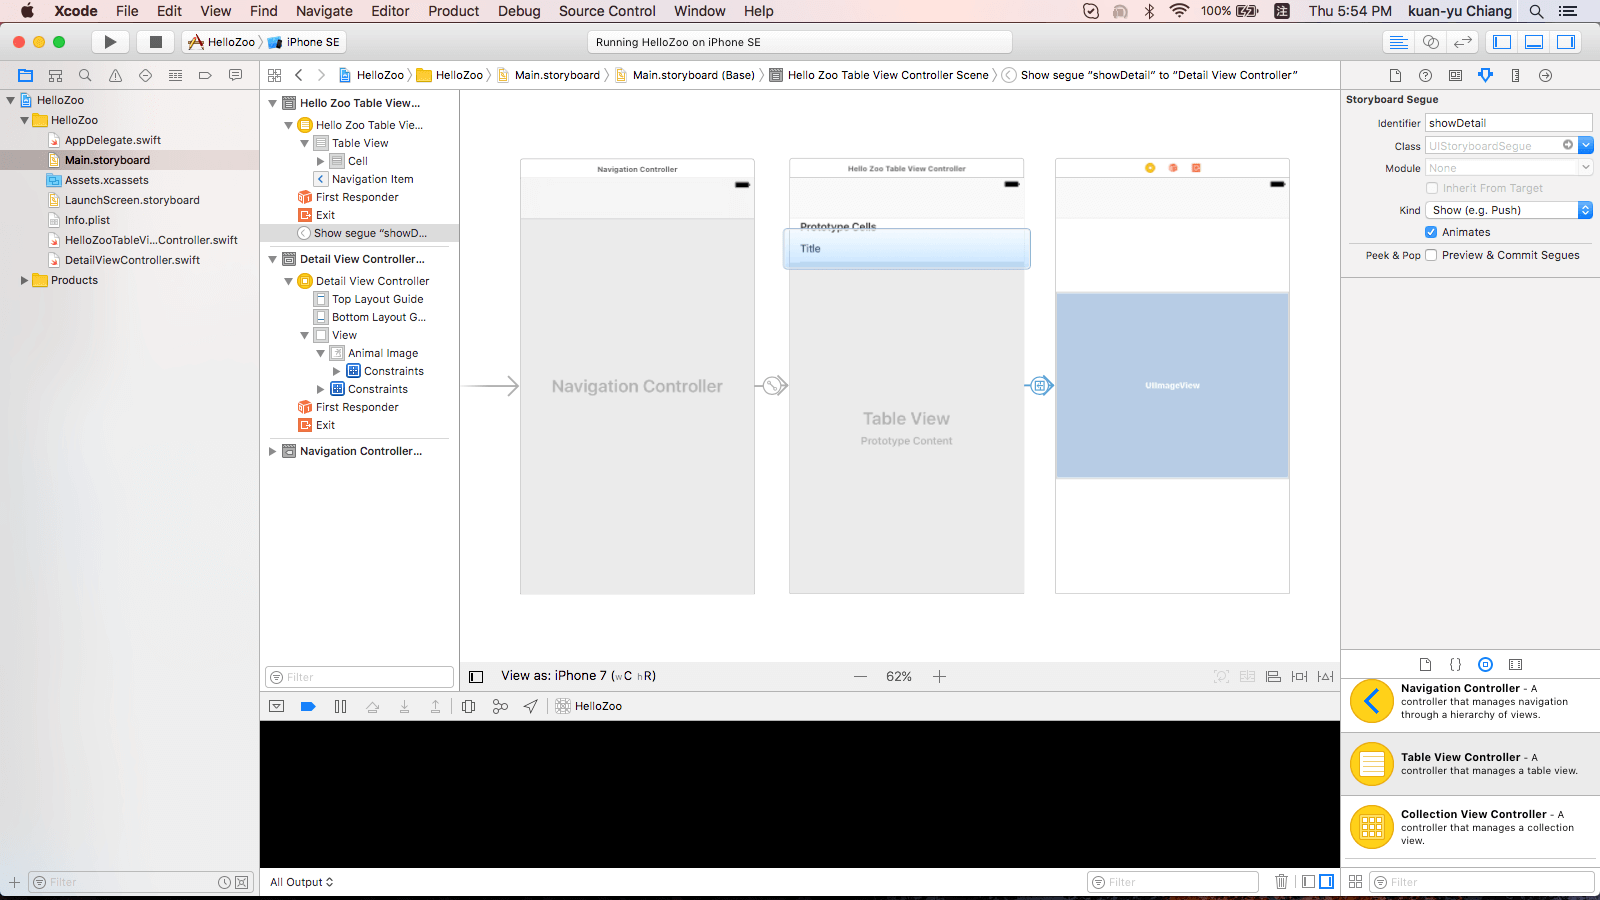Click the Simulate Location arrow icon
The width and height of the screenshot is (1600, 900).
tap(531, 706)
